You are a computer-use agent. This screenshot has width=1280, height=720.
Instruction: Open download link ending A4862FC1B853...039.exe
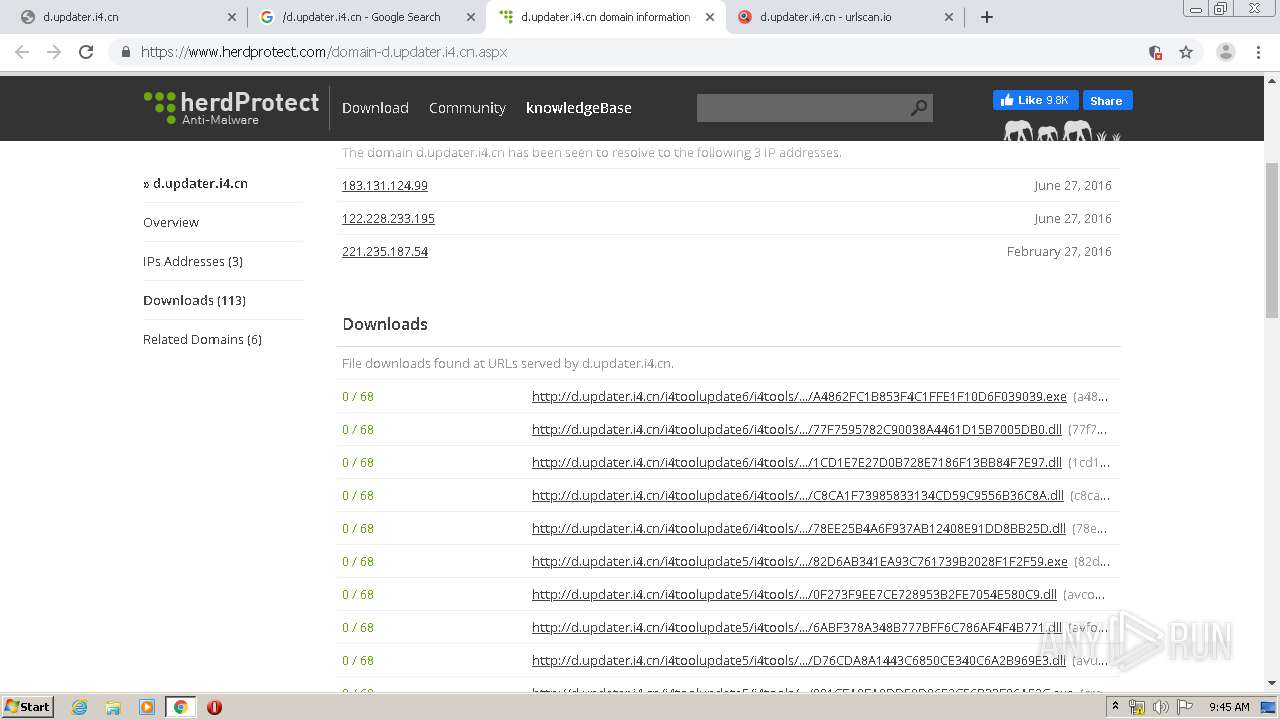[799, 396]
